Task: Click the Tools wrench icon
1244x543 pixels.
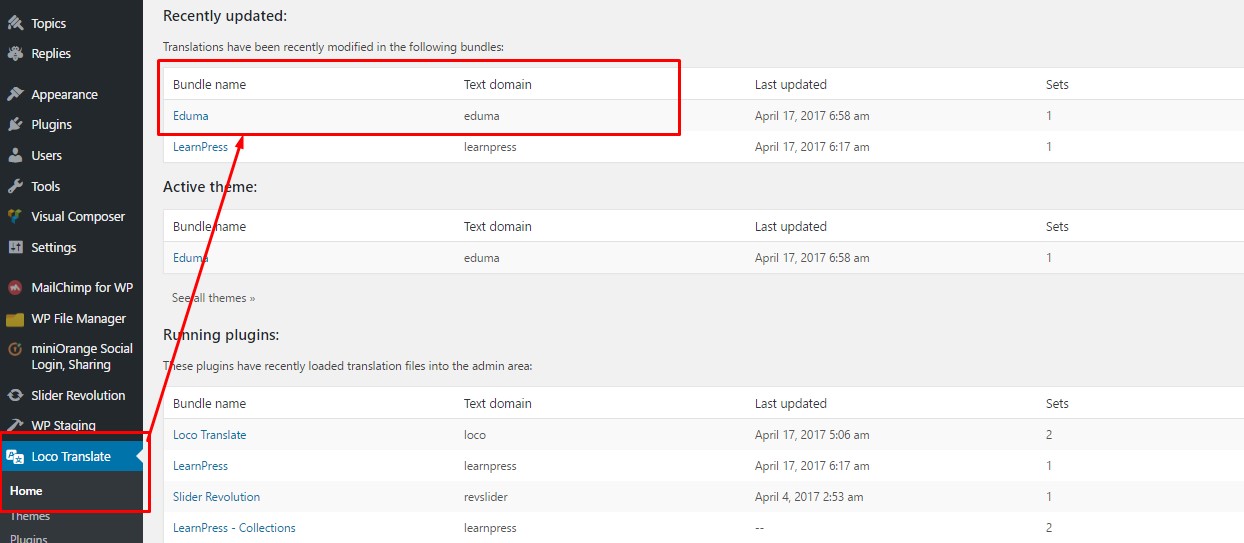Action: [x=15, y=187]
